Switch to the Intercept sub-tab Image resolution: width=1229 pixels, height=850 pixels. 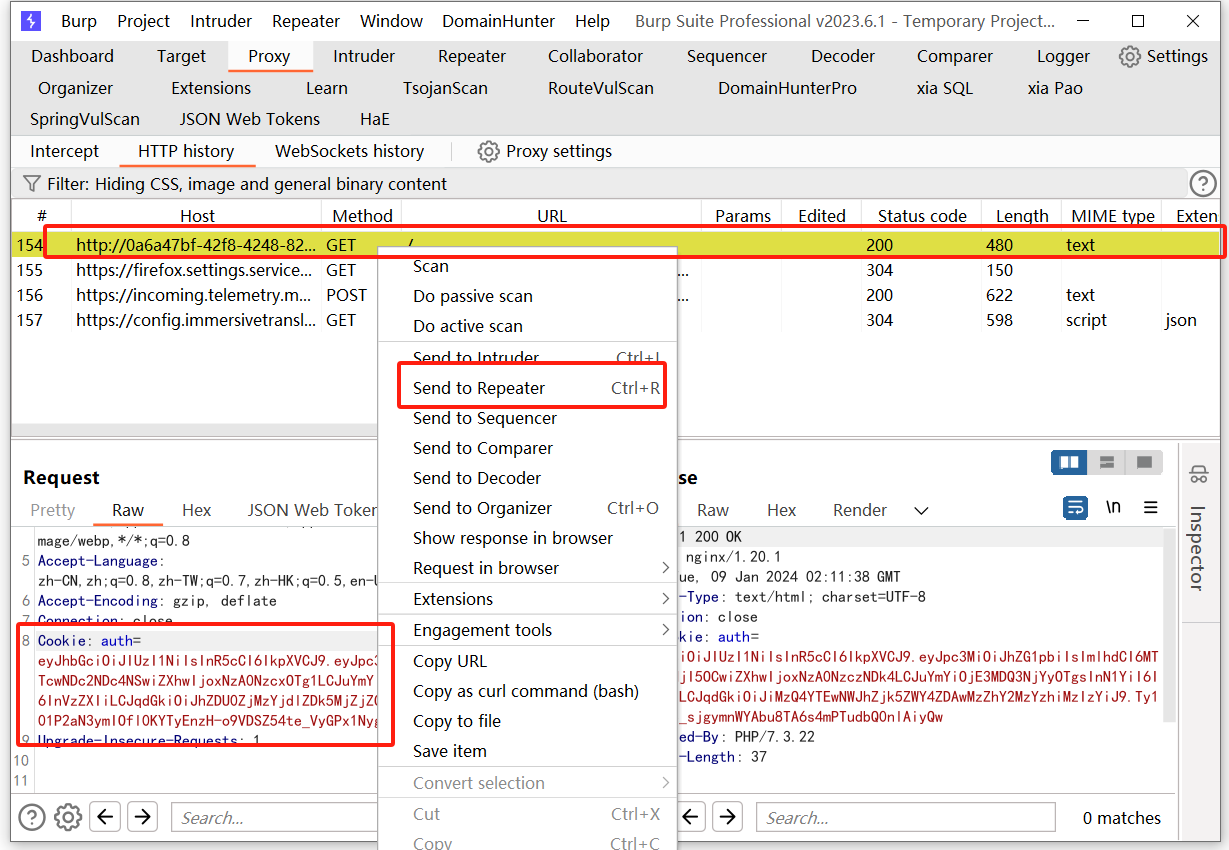tap(65, 151)
